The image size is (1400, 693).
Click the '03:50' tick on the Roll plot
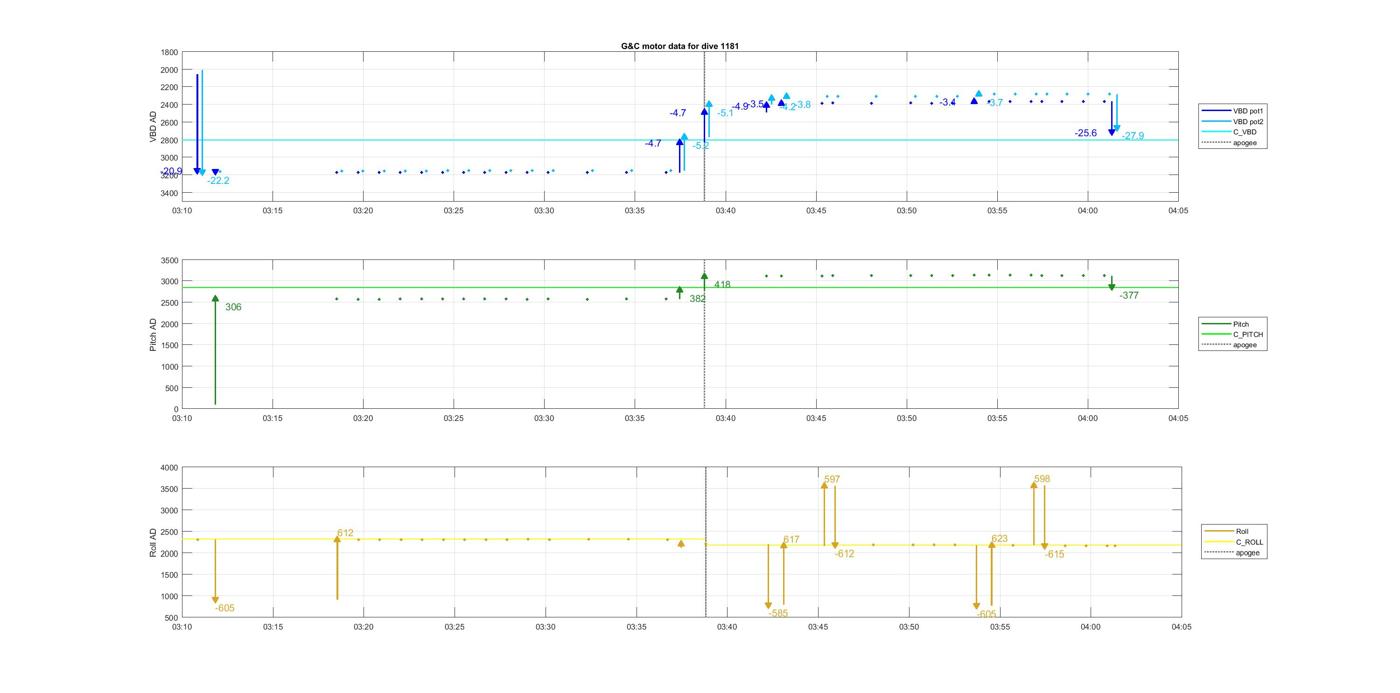pyautogui.click(x=908, y=627)
